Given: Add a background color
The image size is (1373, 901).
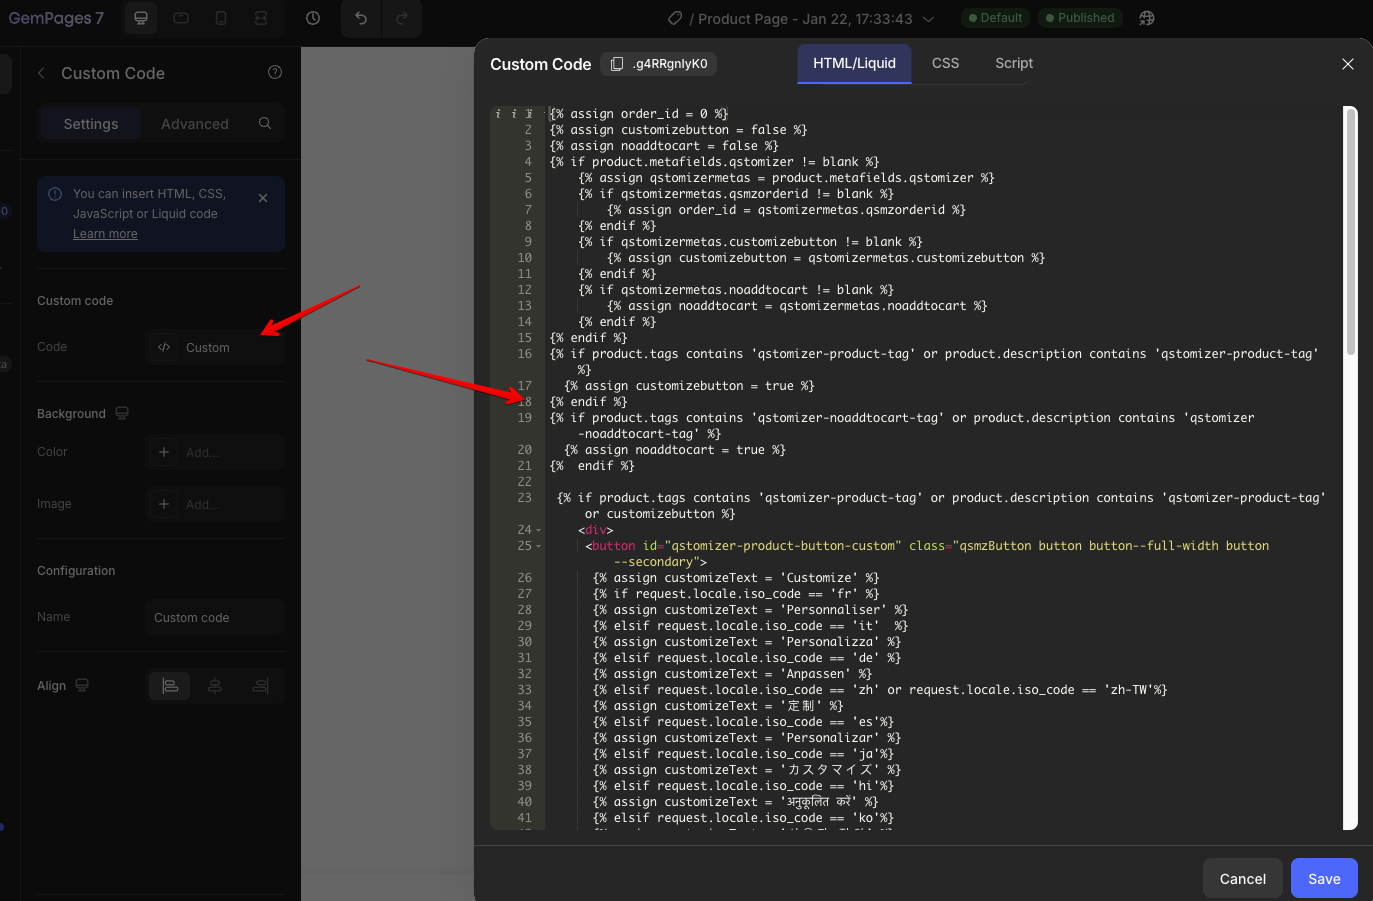Looking at the screenshot, I should click(165, 452).
